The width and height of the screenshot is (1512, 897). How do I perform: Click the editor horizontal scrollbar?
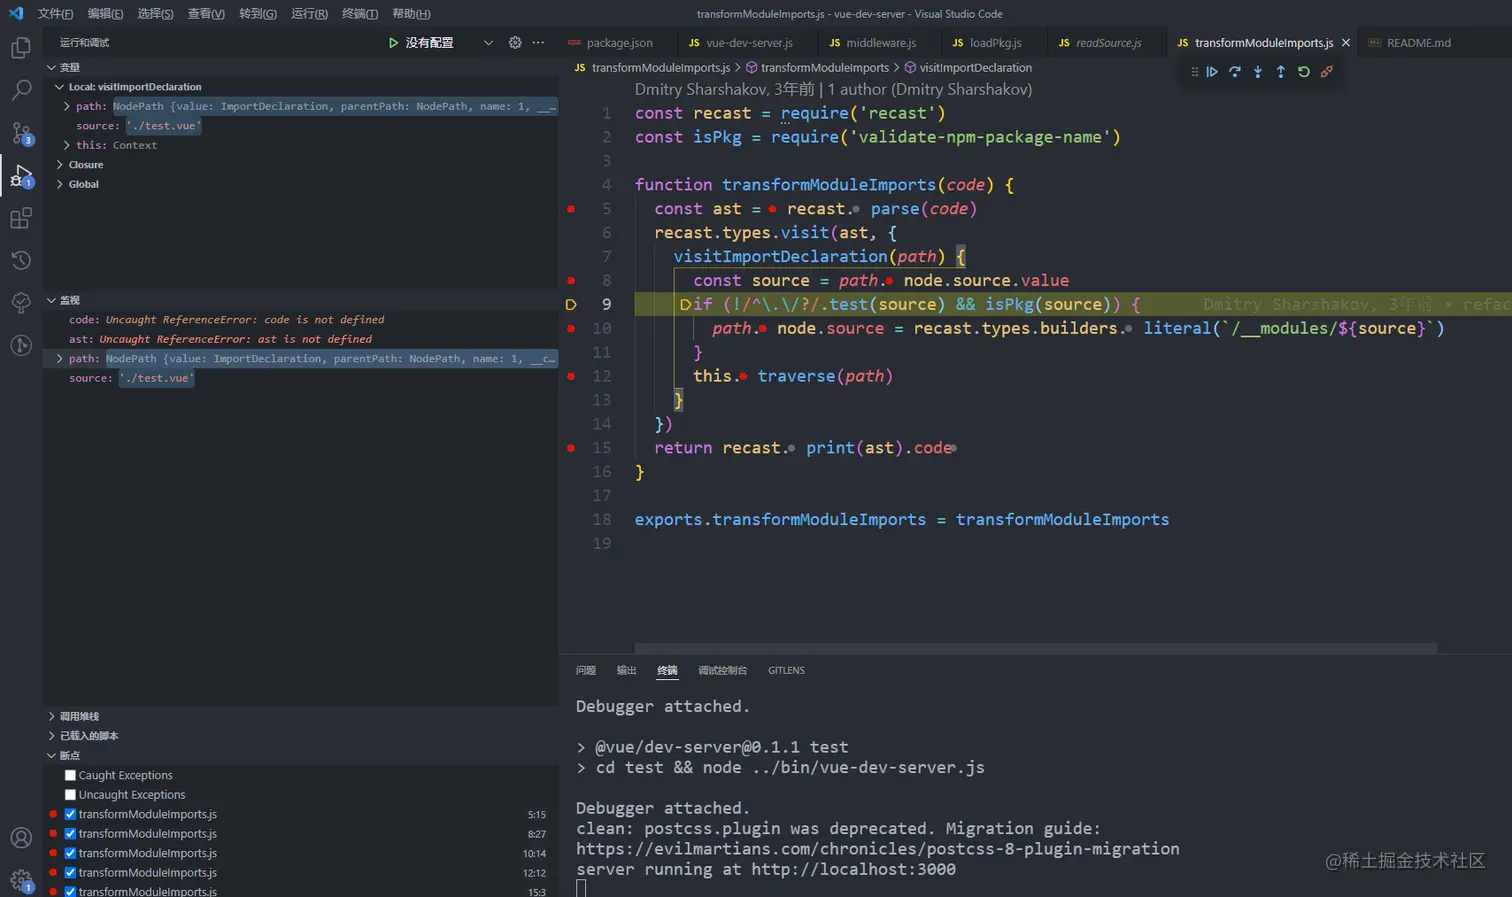(x=1035, y=648)
